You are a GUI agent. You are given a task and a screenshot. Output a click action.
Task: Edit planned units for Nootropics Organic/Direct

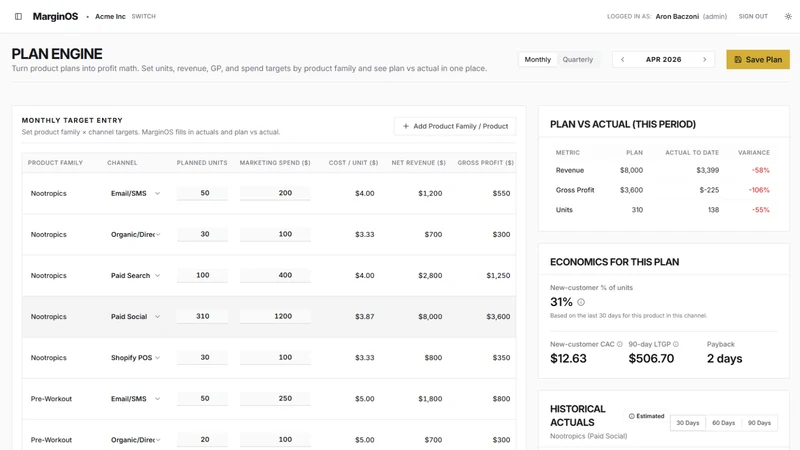pos(203,234)
